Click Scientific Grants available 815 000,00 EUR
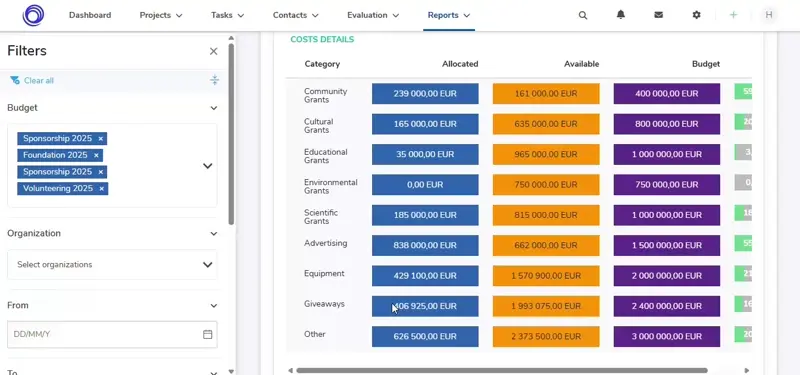 (x=546, y=215)
